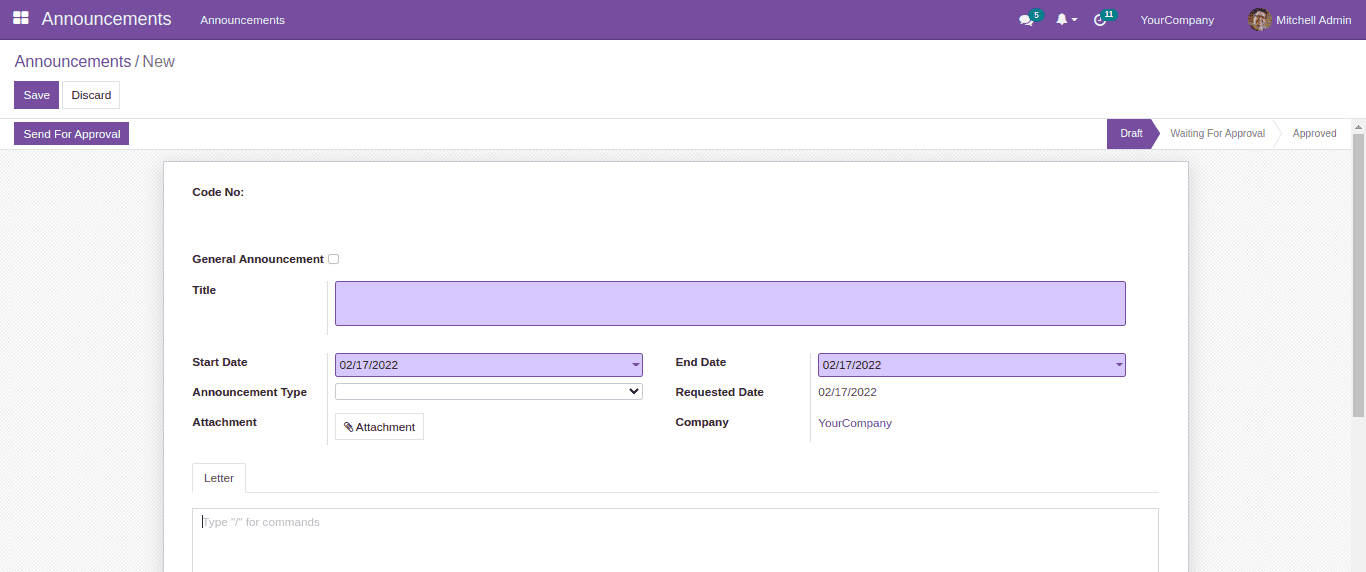Select the Letter tab

219,478
